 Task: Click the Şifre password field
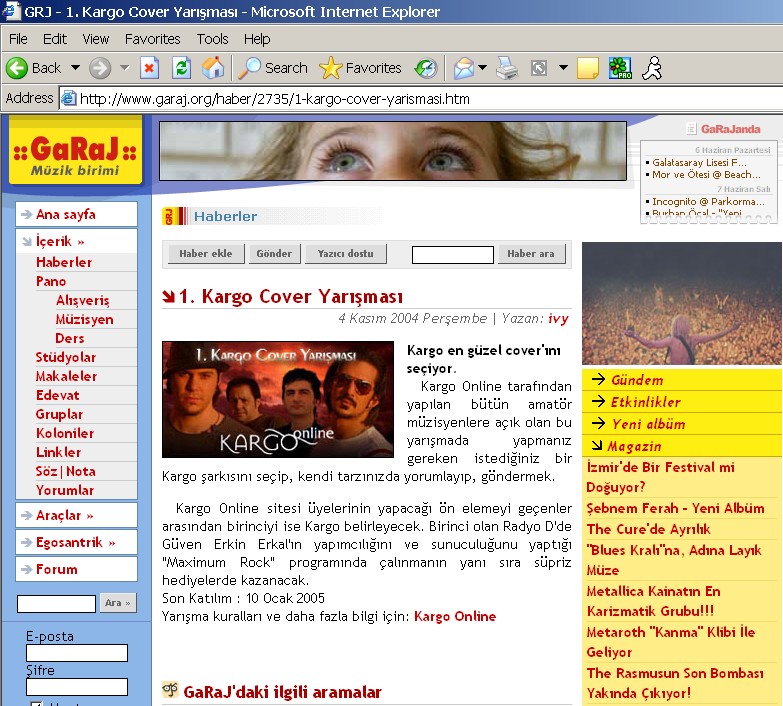click(77, 687)
